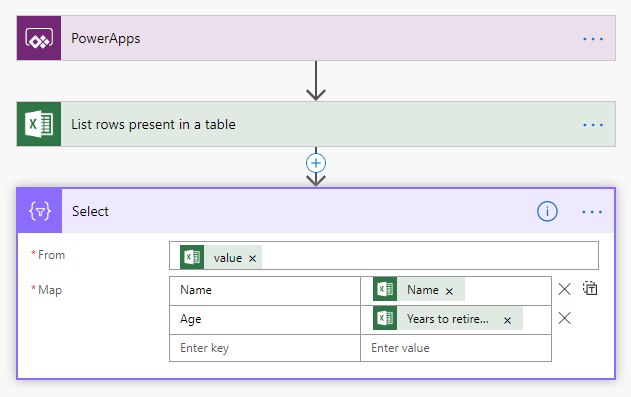Open PowerApps step ellipsis menu
The image size is (631, 397).
pyautogui.click(x=593, y=39)
